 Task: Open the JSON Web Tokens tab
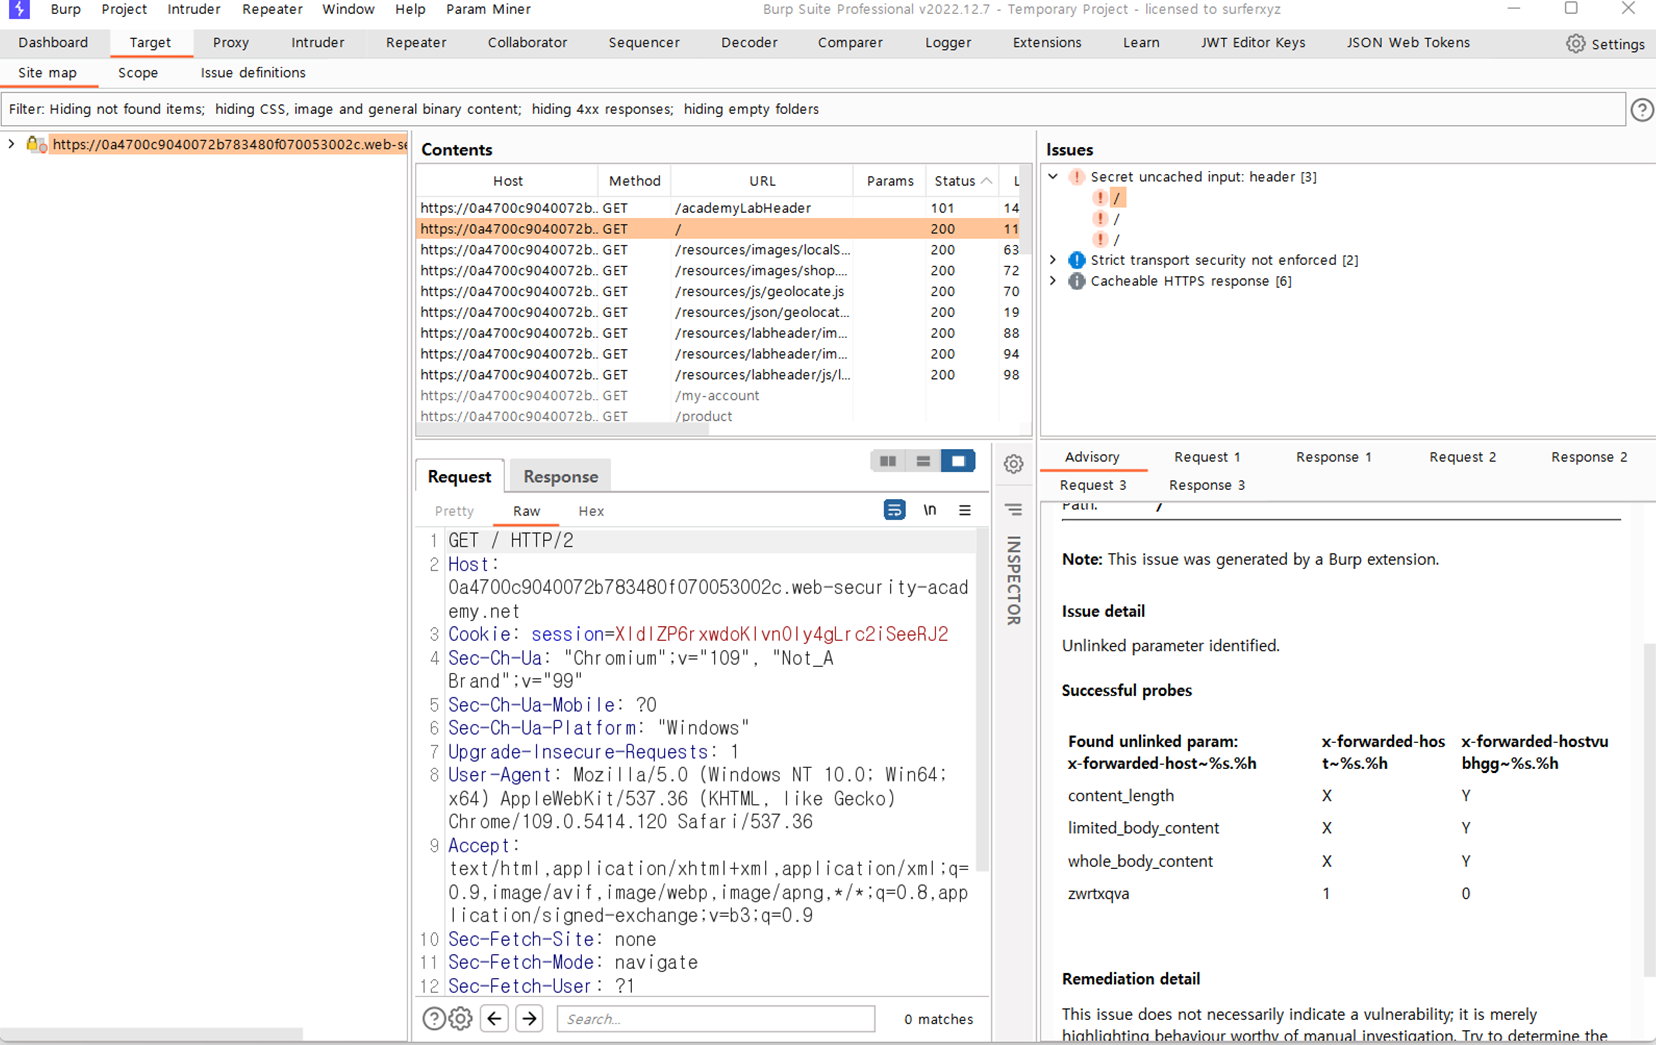[1408, 43]
